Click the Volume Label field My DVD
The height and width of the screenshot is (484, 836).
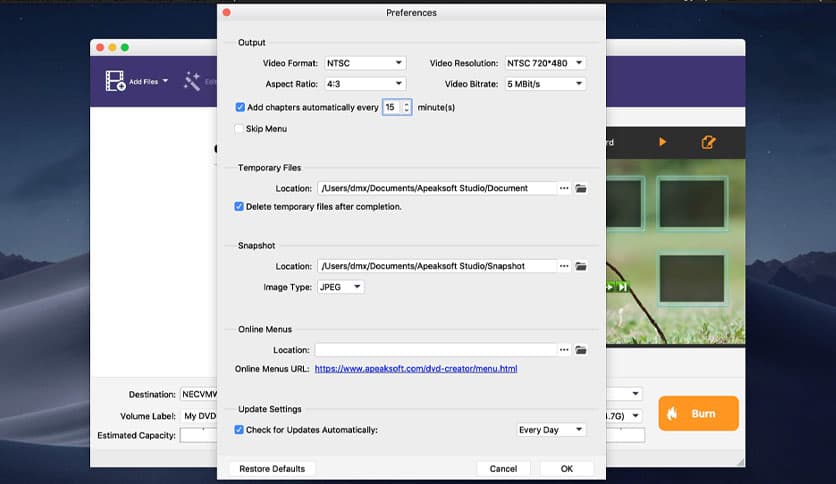coord(199,416)
